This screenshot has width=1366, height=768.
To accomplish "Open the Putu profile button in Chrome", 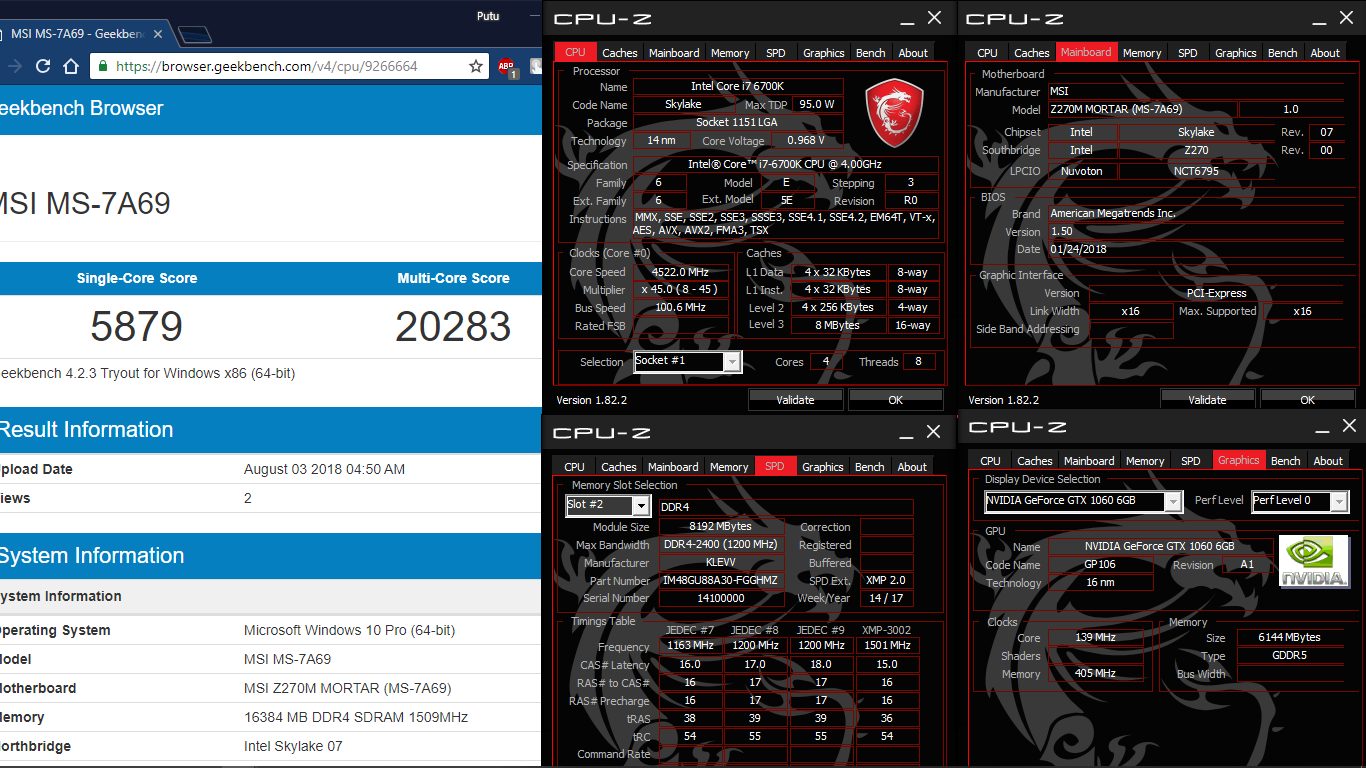I will [x=488, y=15].
